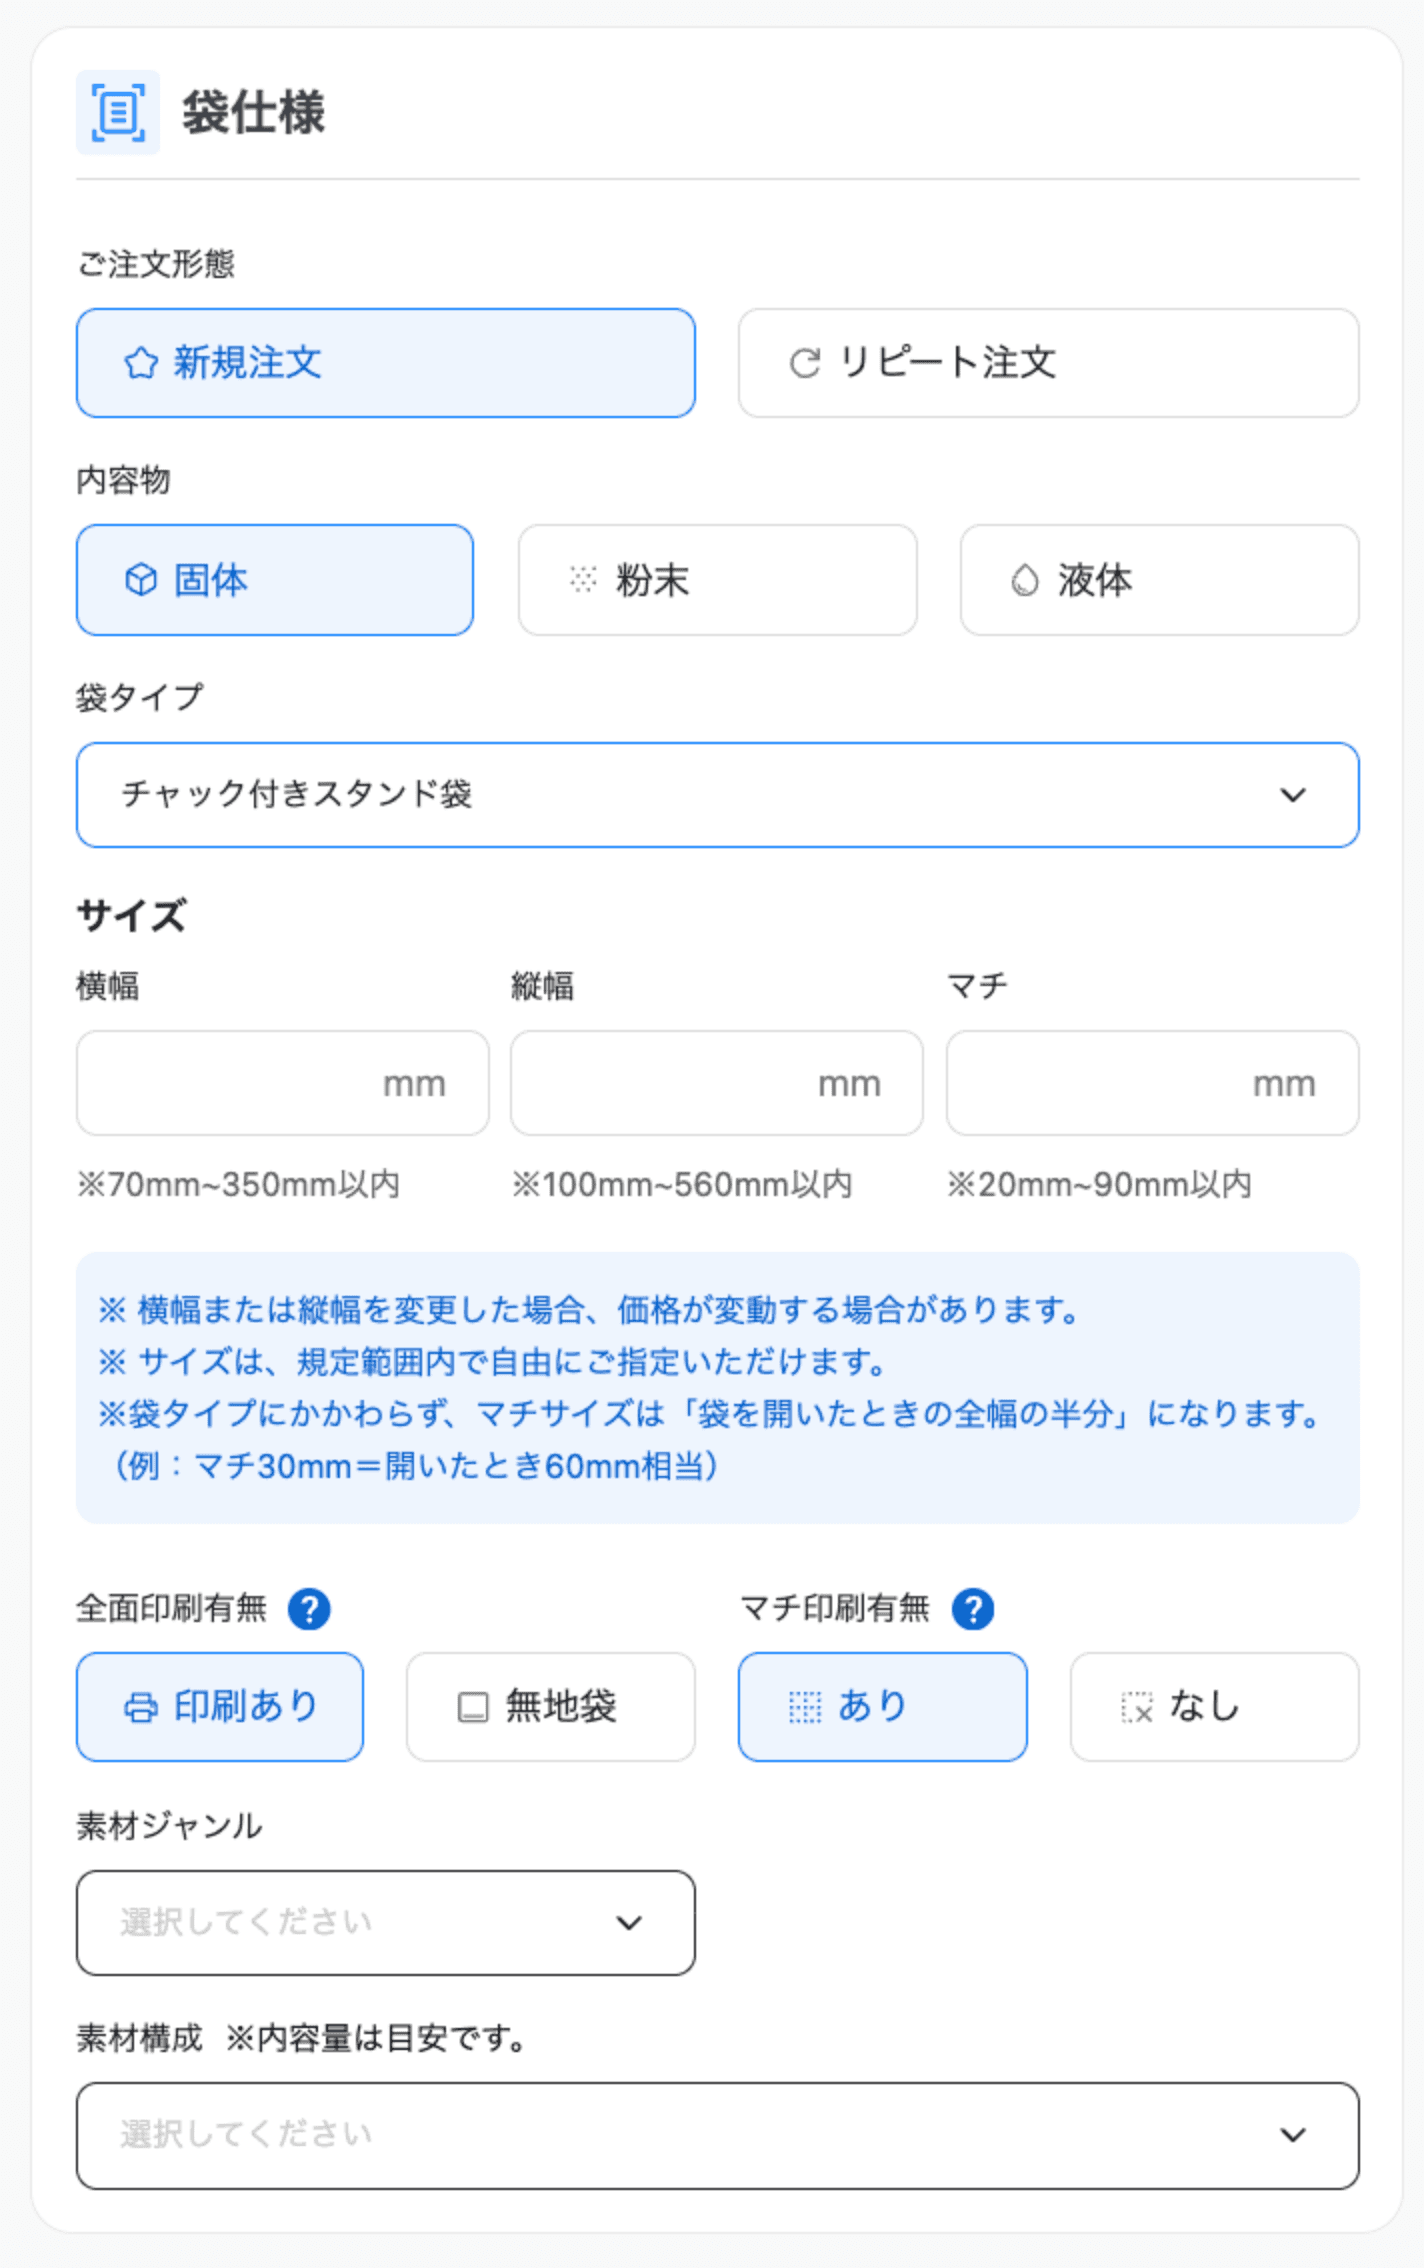Viewport: 1424px width, 2268px height.
Task: Toggle 無地袋 for the print option
Action: [549, 1706]
